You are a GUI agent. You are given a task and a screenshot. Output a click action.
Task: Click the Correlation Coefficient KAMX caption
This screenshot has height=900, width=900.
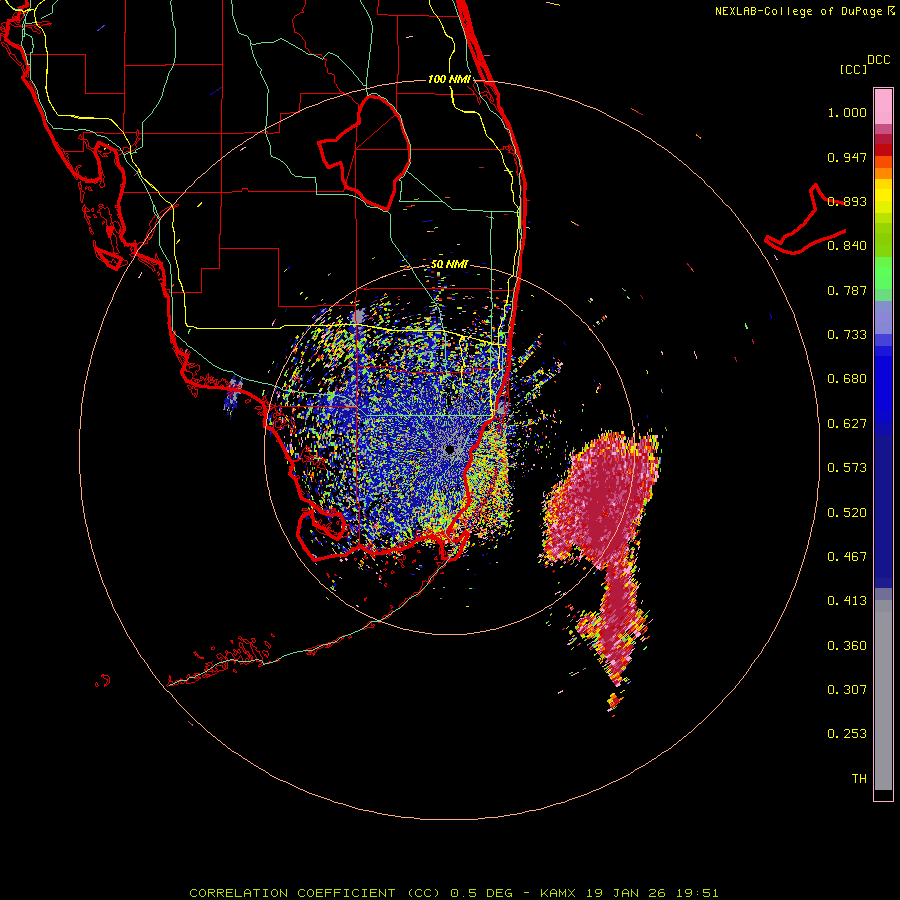tap(453, 893)
